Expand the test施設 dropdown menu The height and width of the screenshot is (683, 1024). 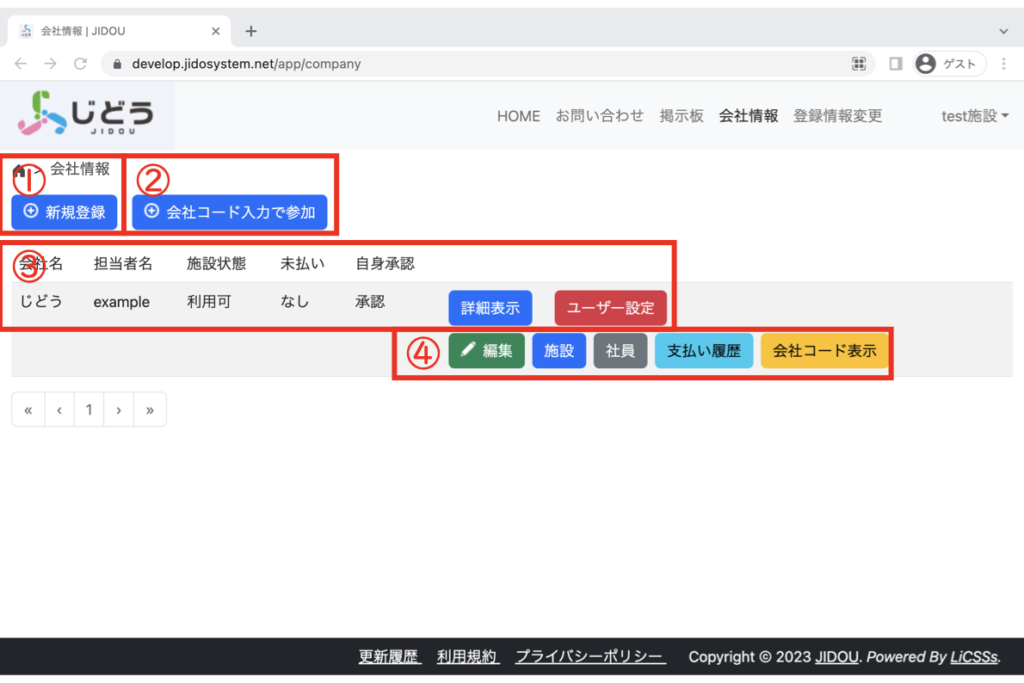pos(974,116)
